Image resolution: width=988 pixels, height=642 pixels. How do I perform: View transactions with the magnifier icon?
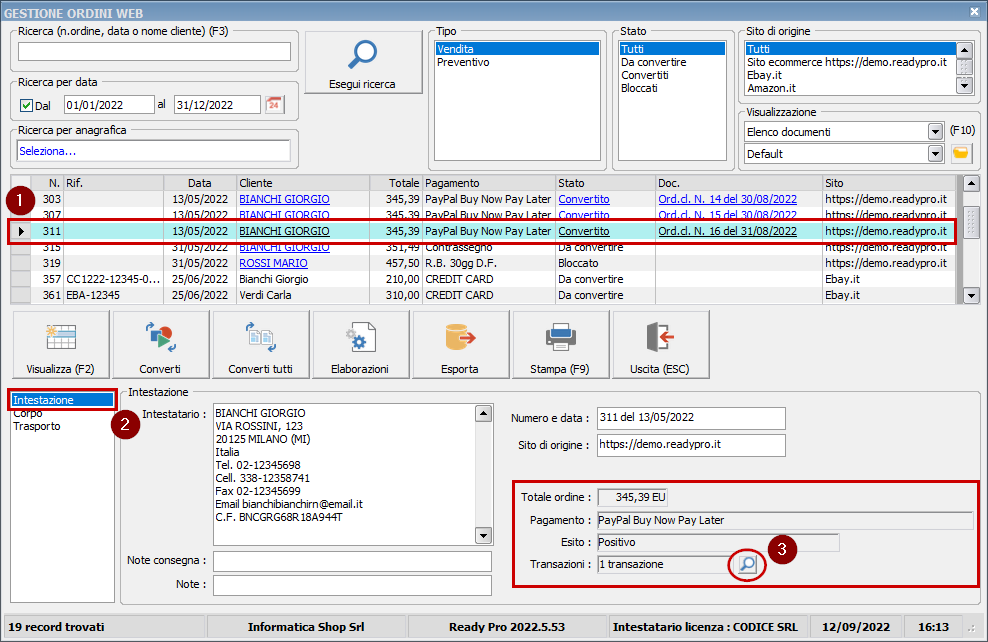click(746, 565)
